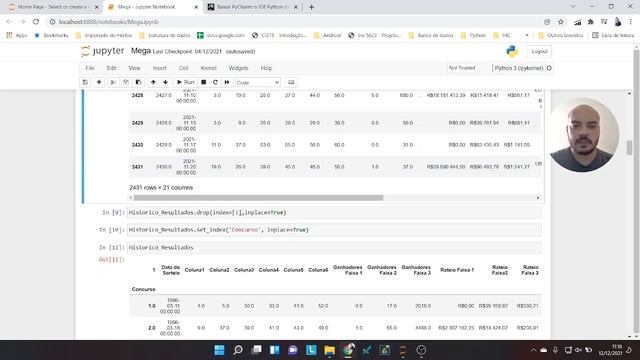
Task: Switch to the Home Page browser tab
Action: click(53, 7)
